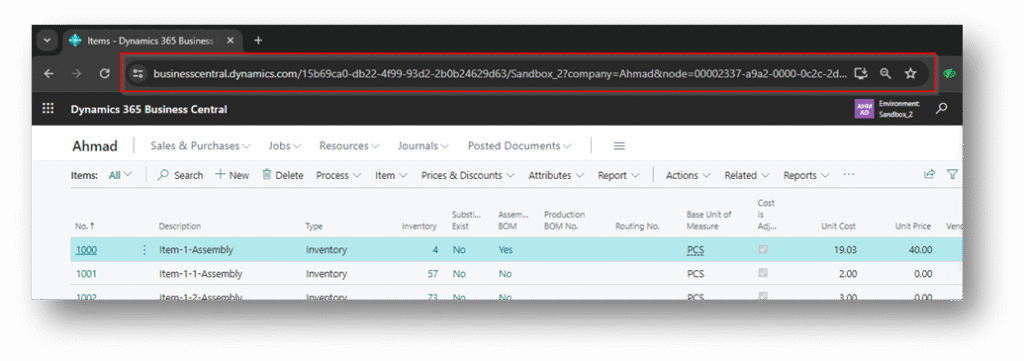Click the green extension icon

pos(949,74)
